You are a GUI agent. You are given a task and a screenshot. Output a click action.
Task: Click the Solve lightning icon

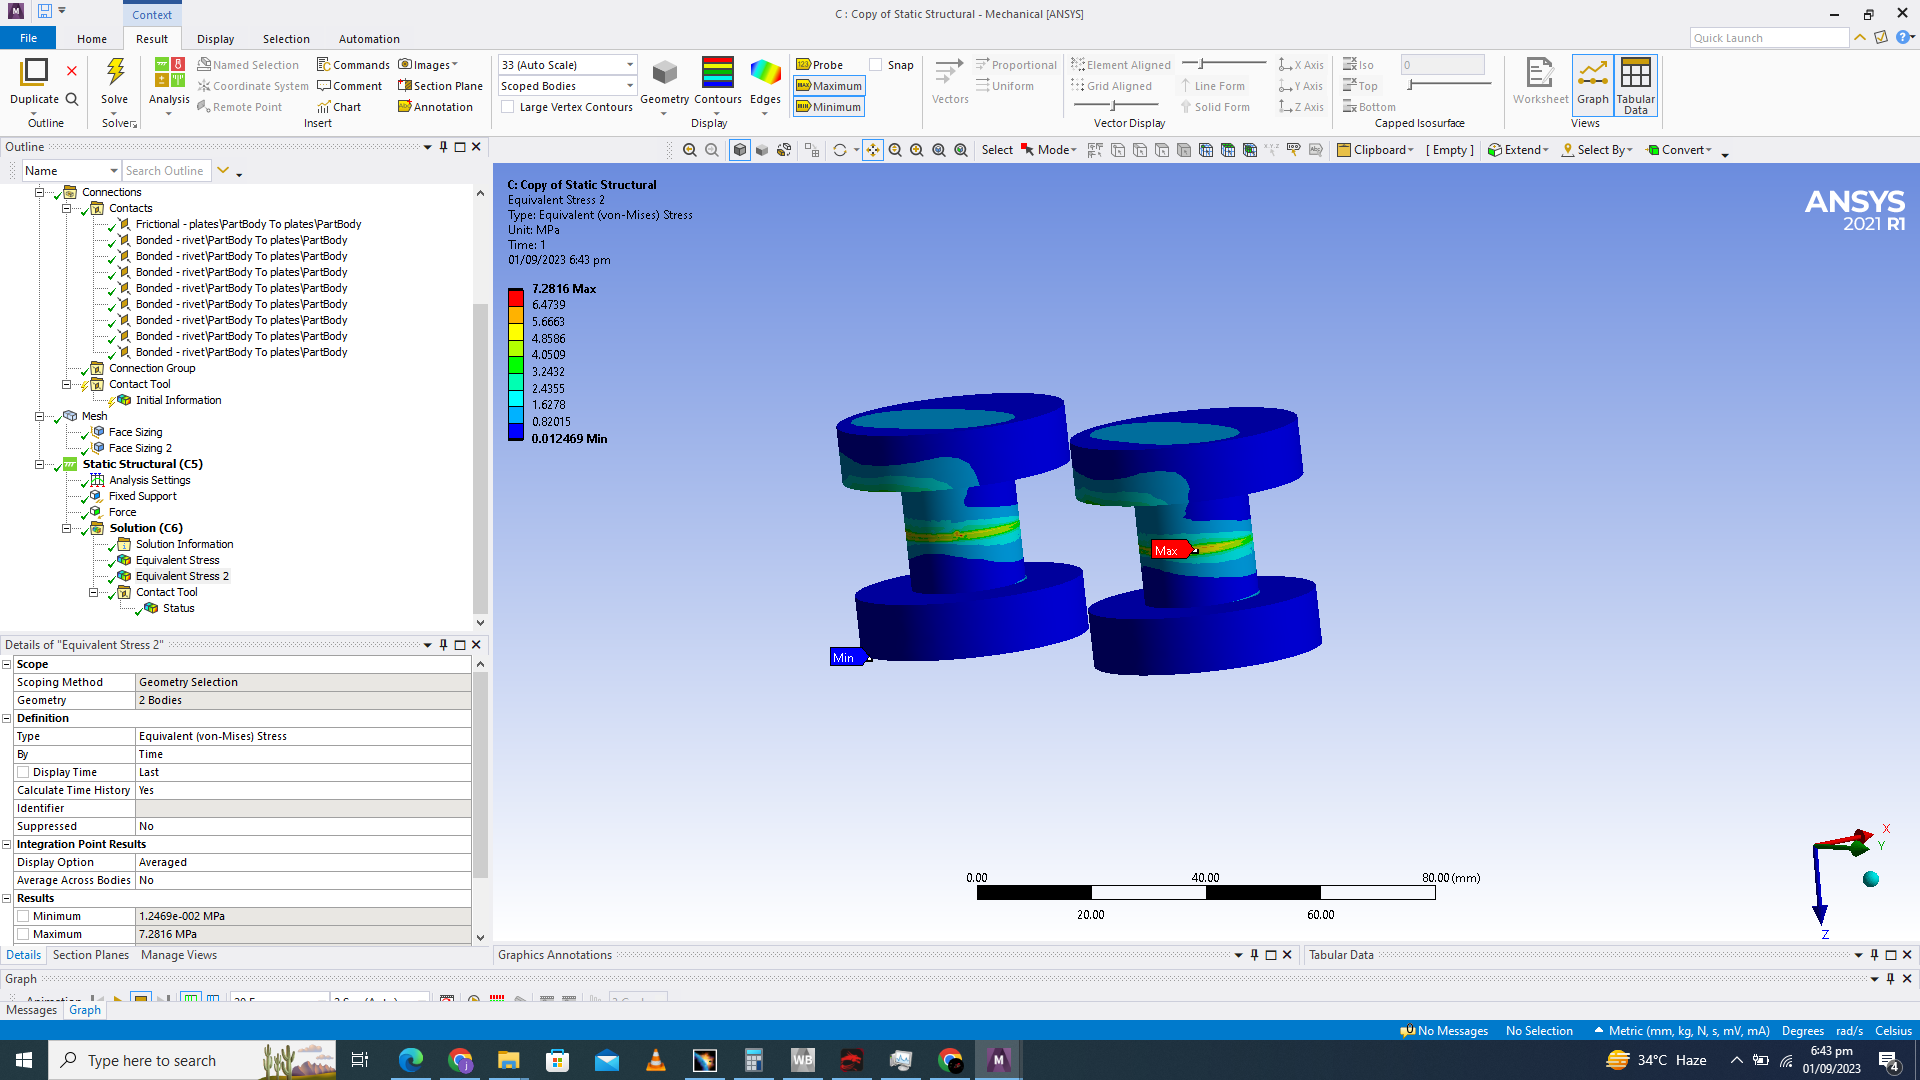point(115,72)
